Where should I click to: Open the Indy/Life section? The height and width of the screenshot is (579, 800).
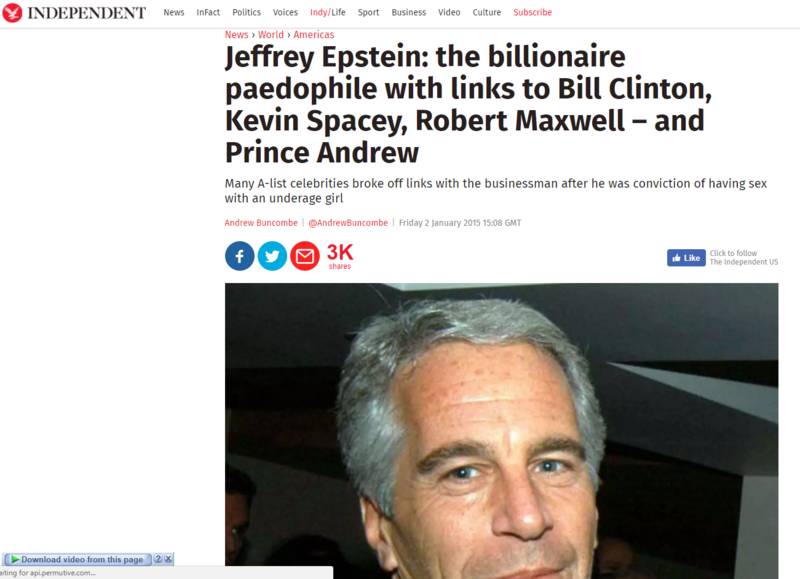coord(327,13)
